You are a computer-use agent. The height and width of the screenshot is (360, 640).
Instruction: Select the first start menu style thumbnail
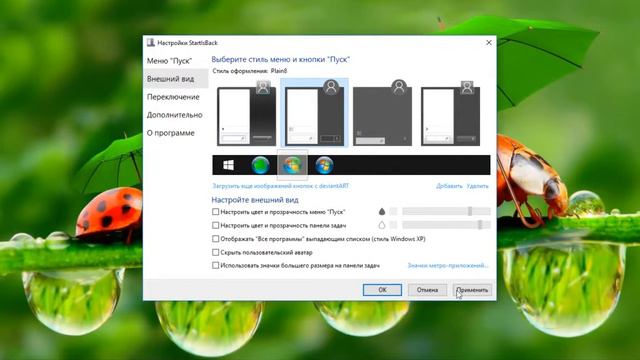pos(246,113)
